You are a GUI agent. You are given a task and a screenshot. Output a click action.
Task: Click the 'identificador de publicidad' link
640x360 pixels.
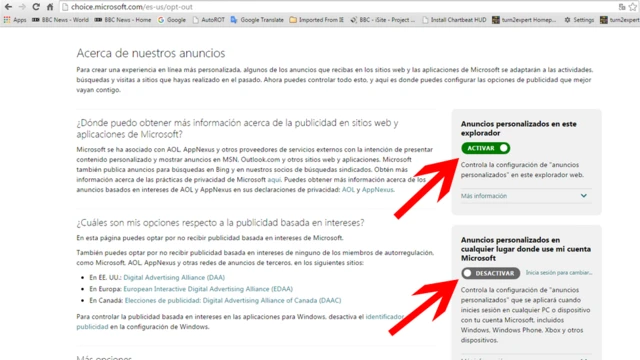click(x=384, y=317)
